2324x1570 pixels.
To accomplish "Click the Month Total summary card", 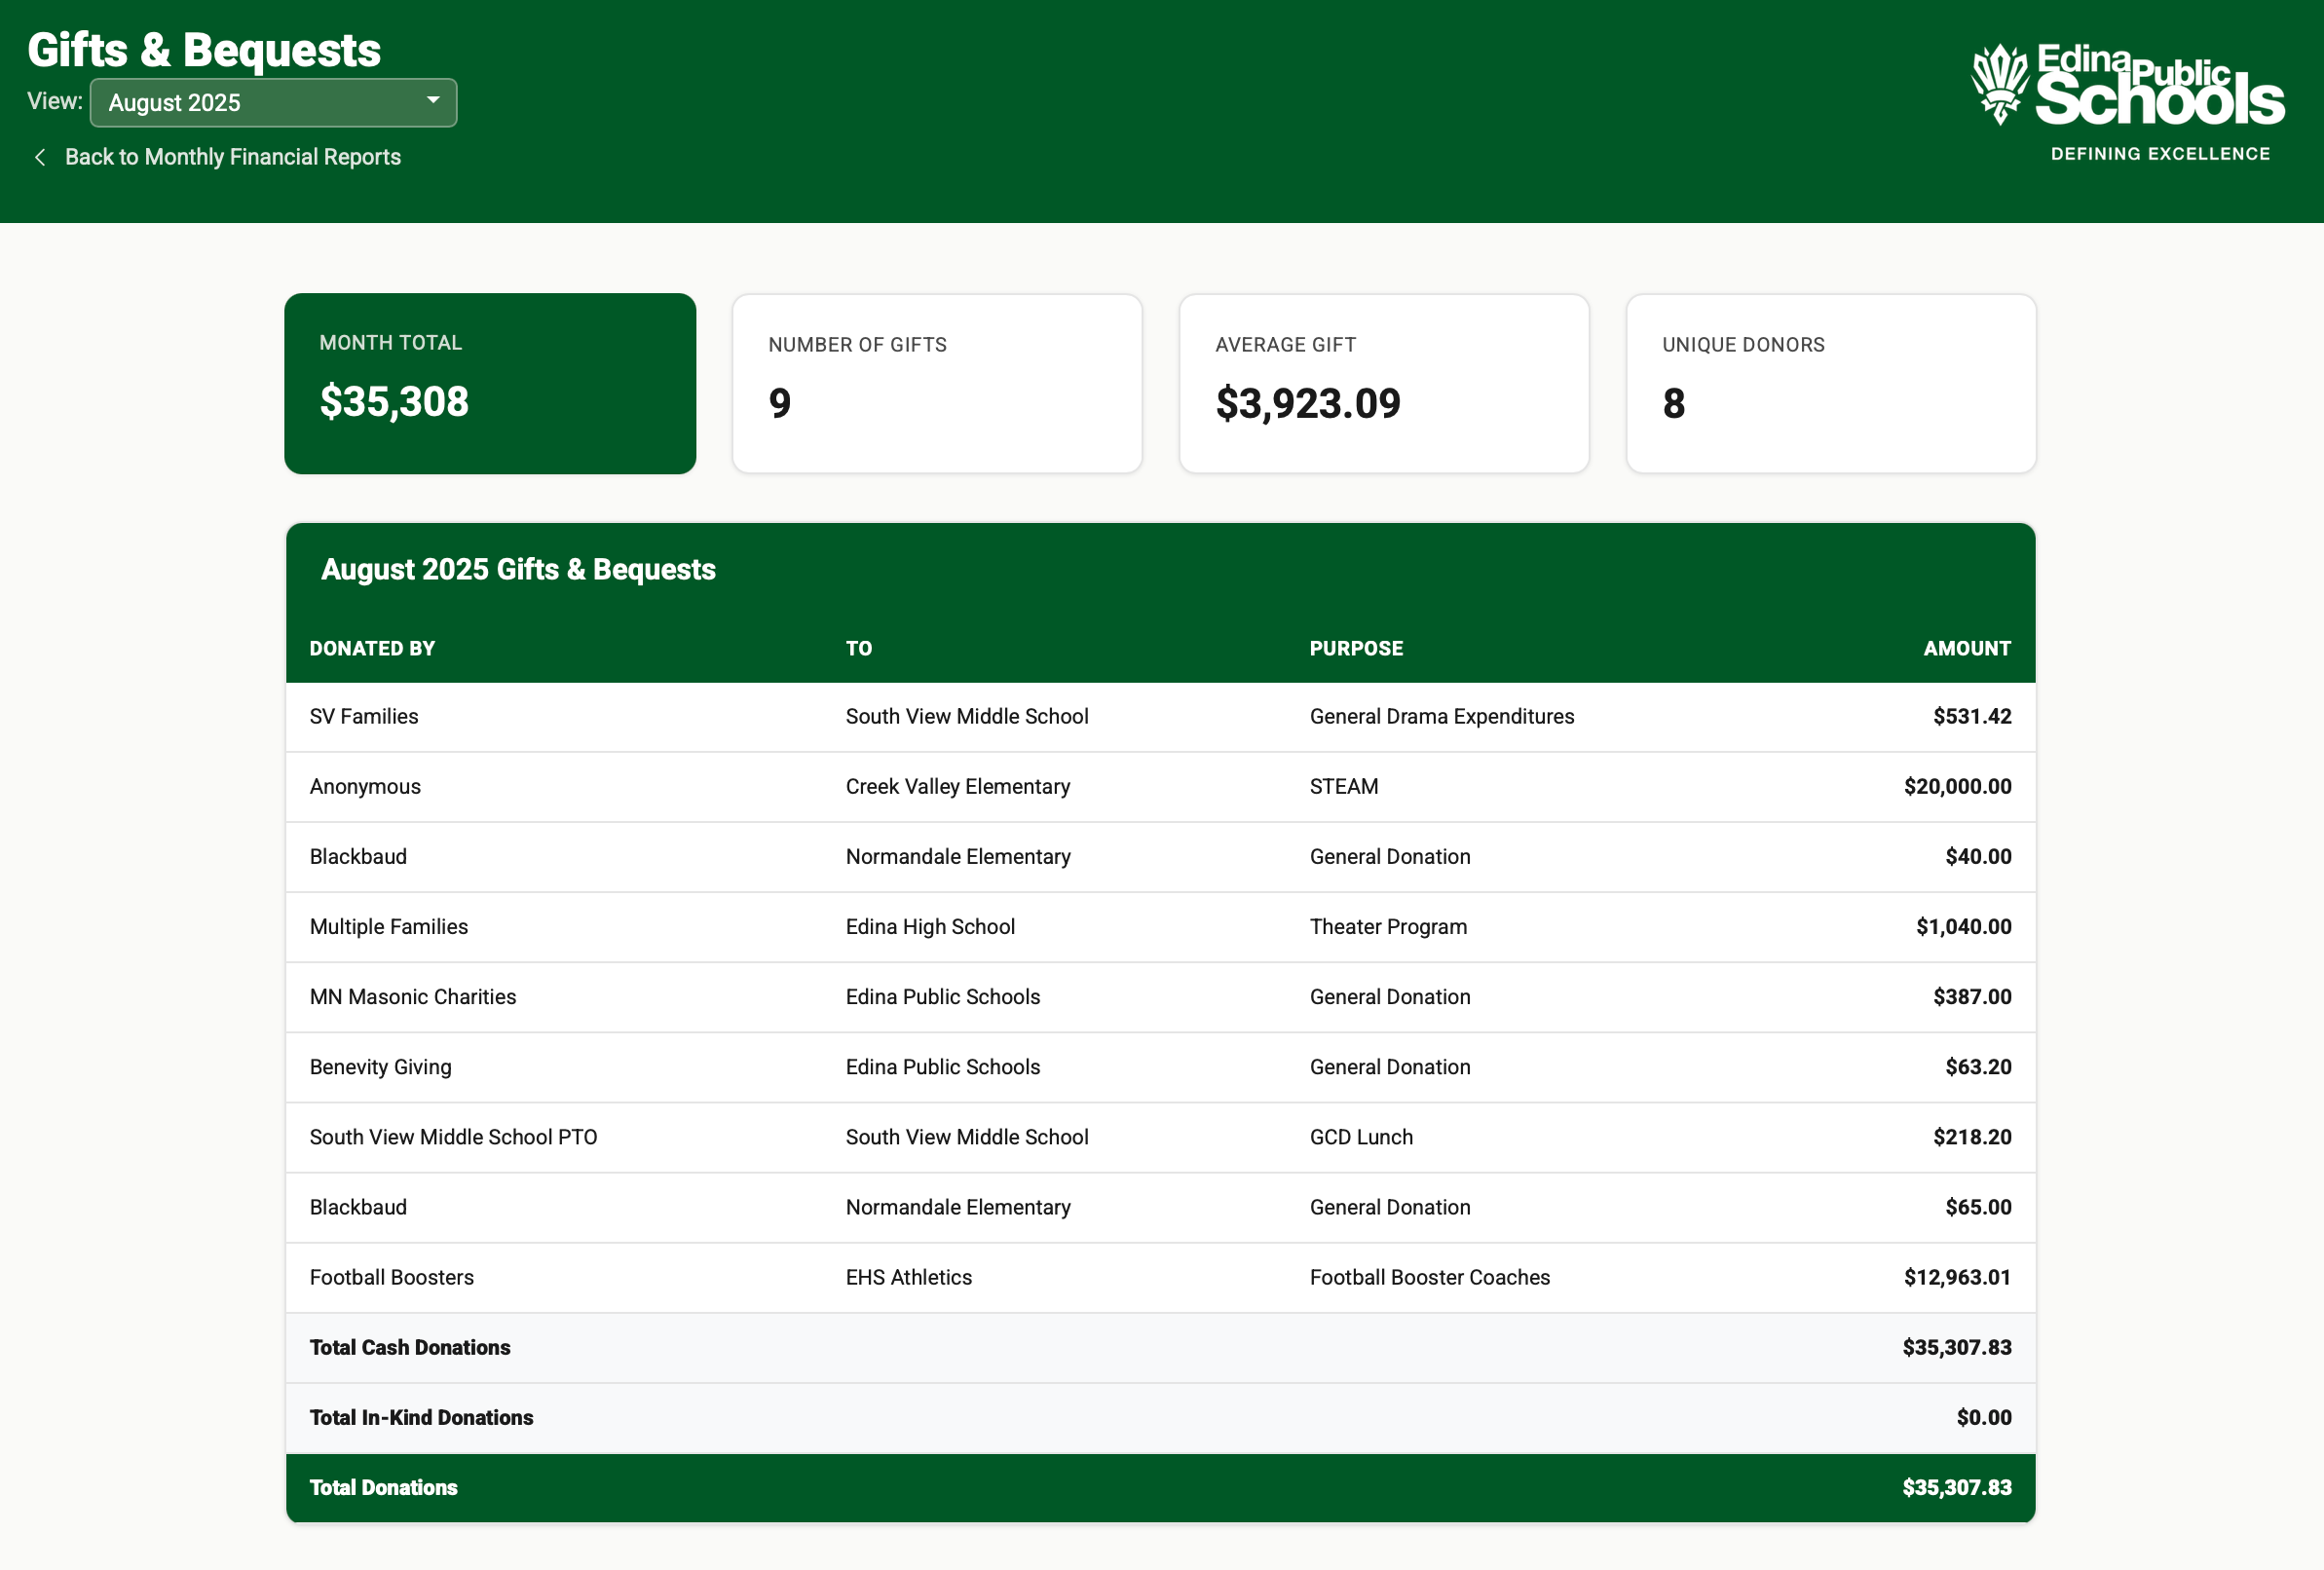I will point(490,384).
